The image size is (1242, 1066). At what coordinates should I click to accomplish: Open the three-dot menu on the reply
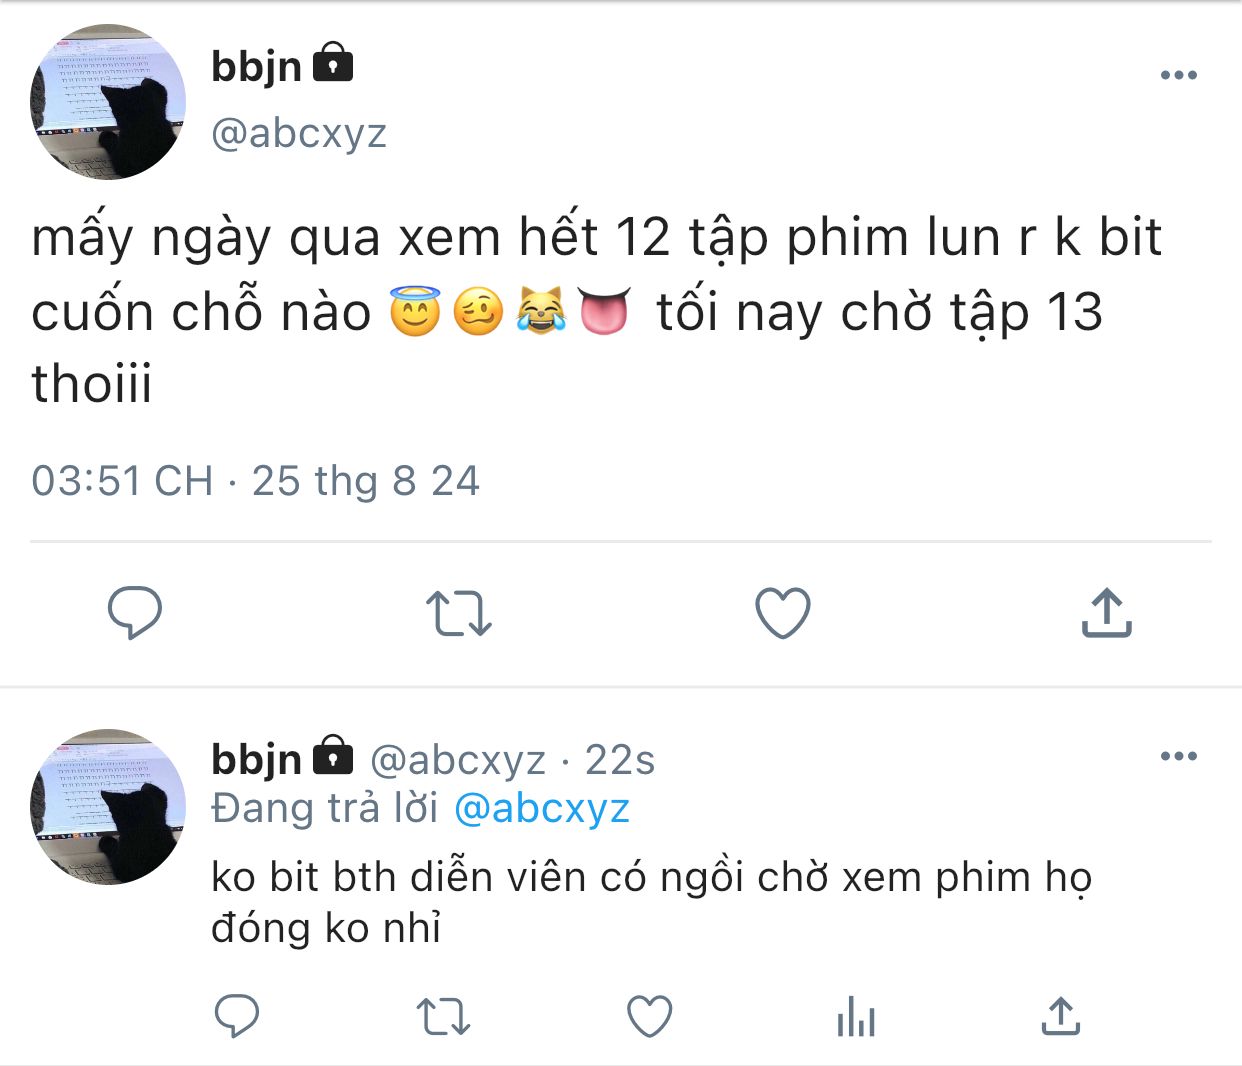coord(1179,756)
